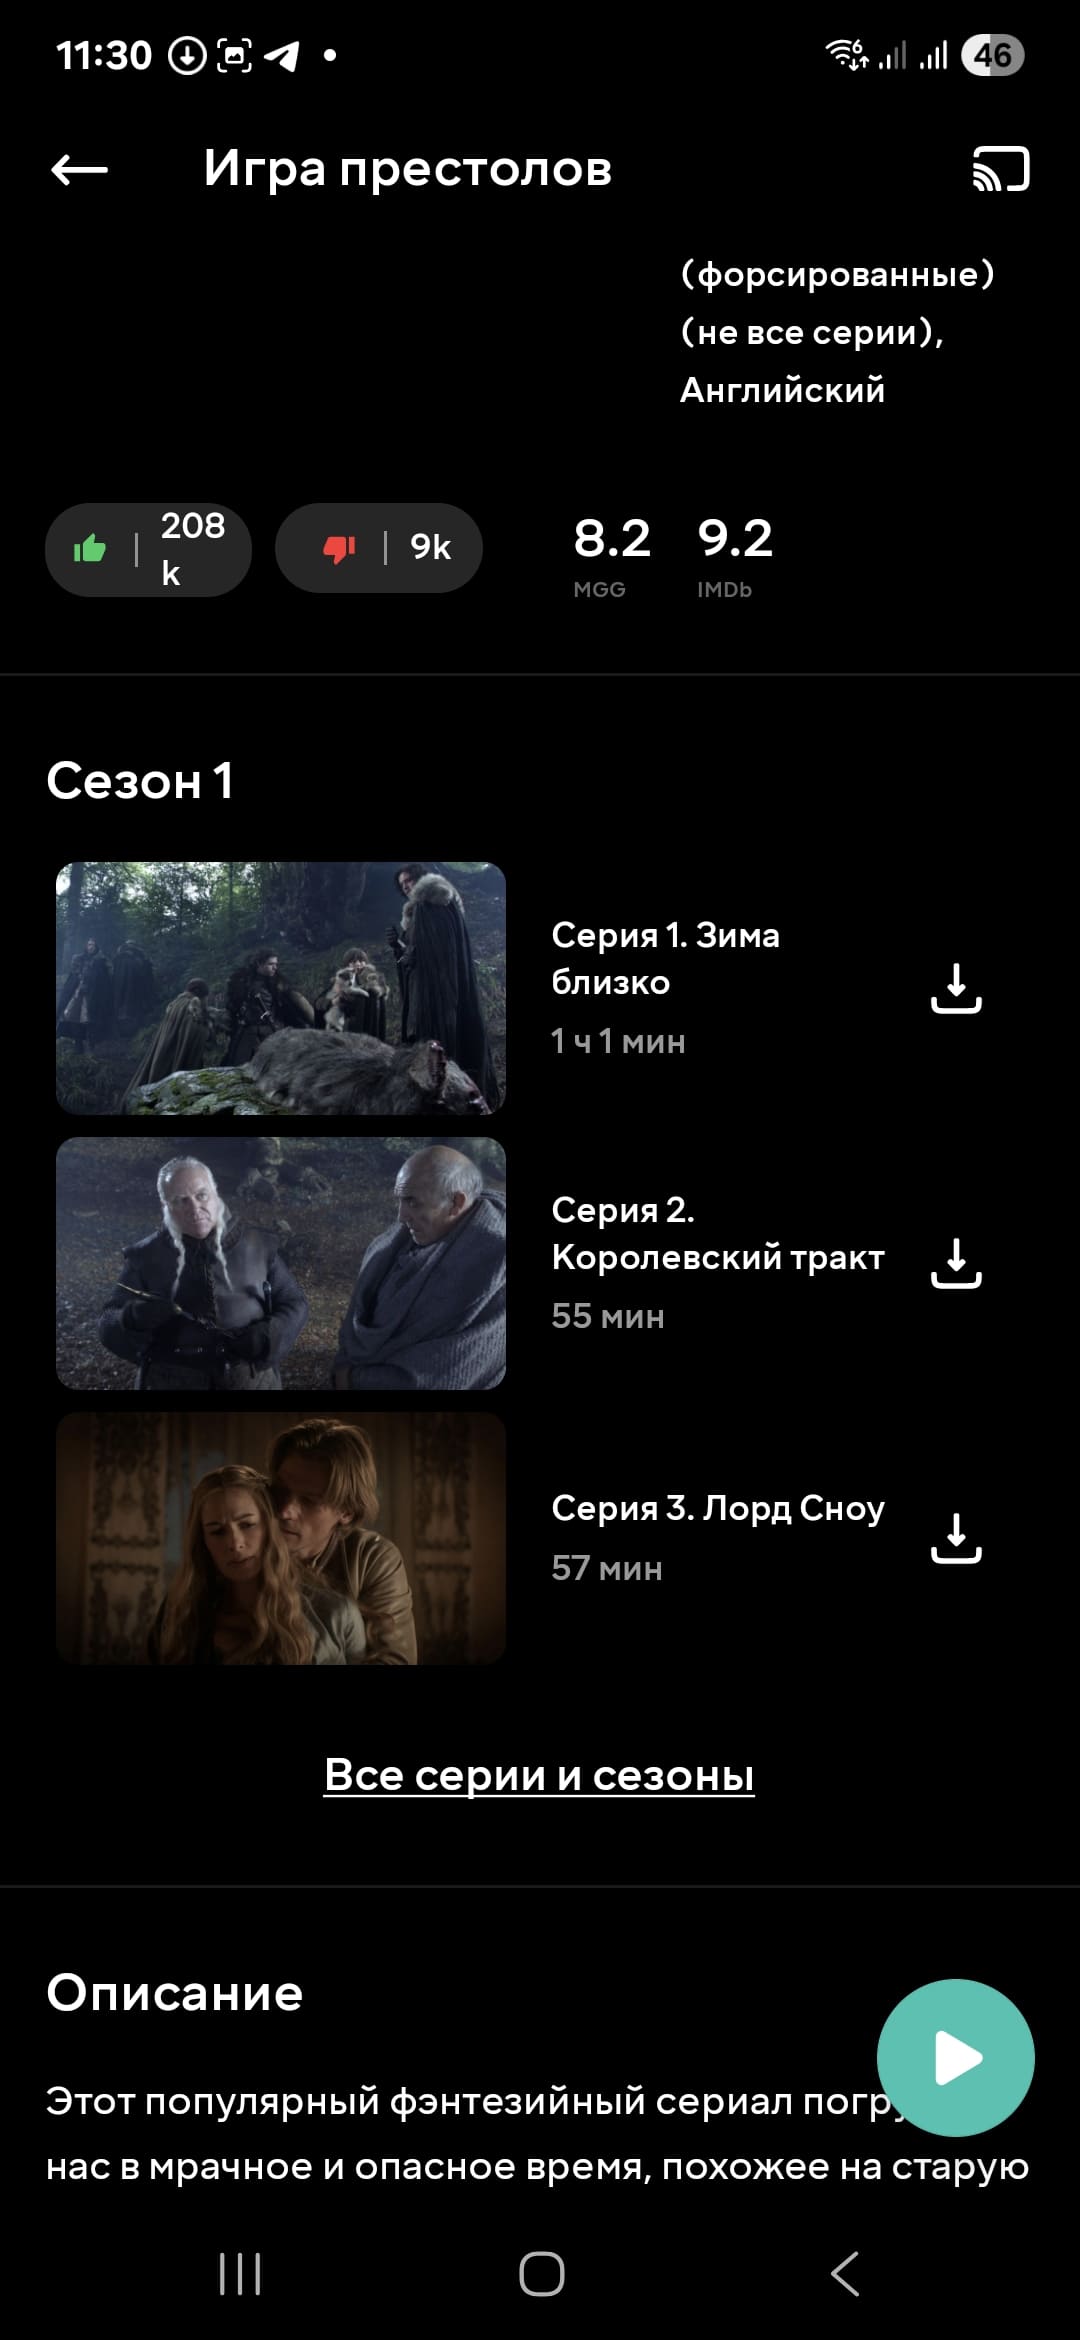Download episode 1 Зима близко
The image size is (1080, 2340).
click(x=956, y=988)
